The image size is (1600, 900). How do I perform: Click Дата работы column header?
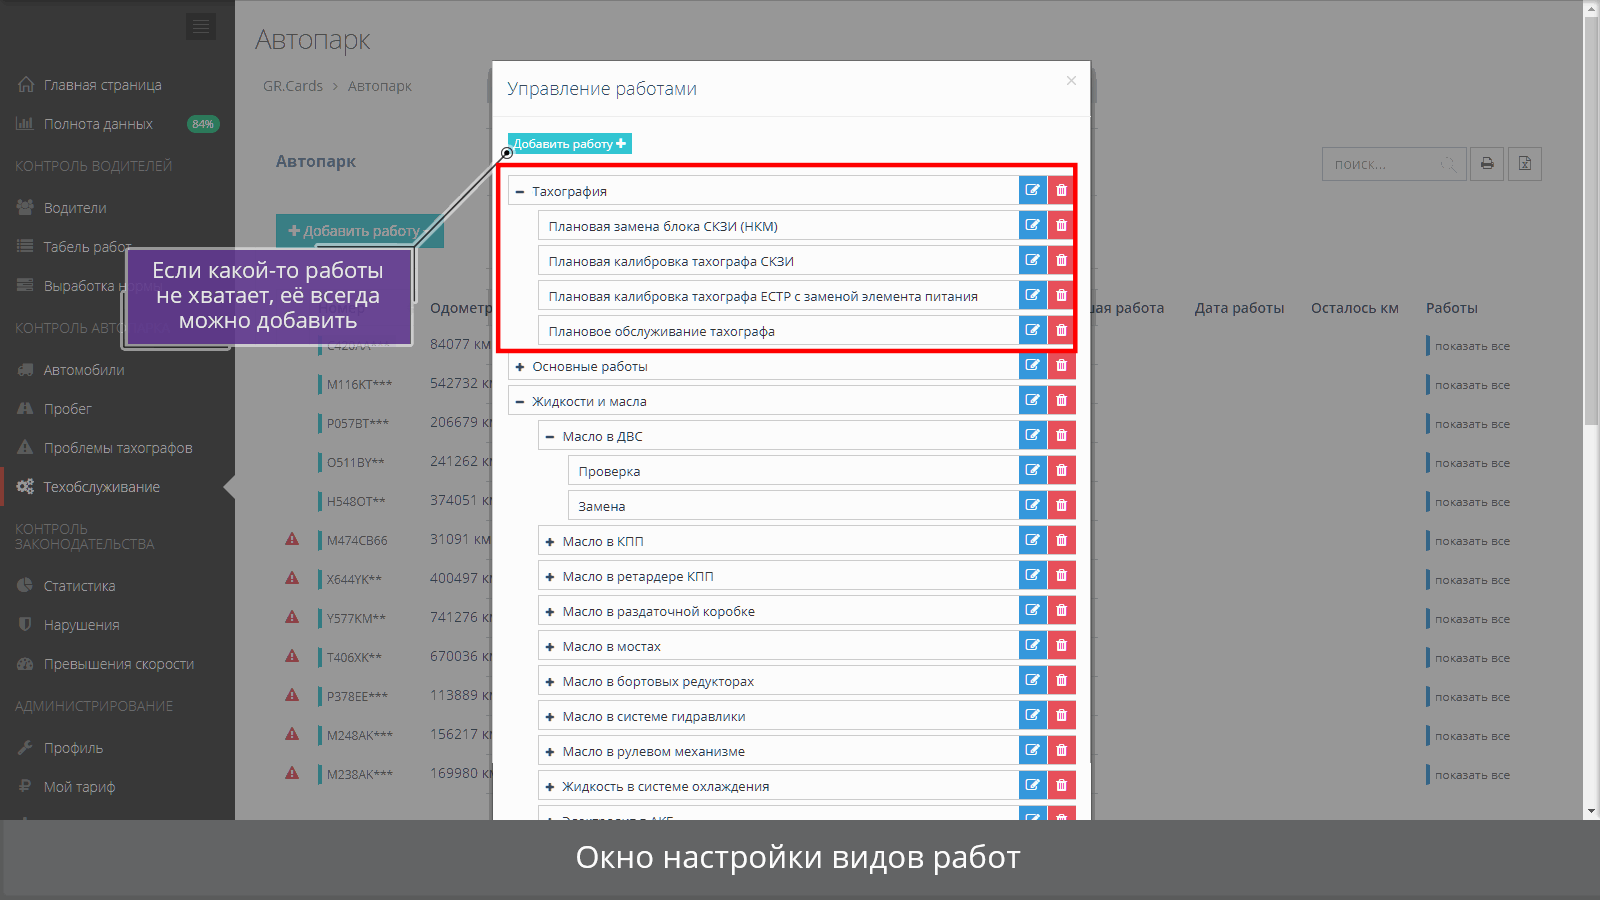click(x=1239, y=308)
